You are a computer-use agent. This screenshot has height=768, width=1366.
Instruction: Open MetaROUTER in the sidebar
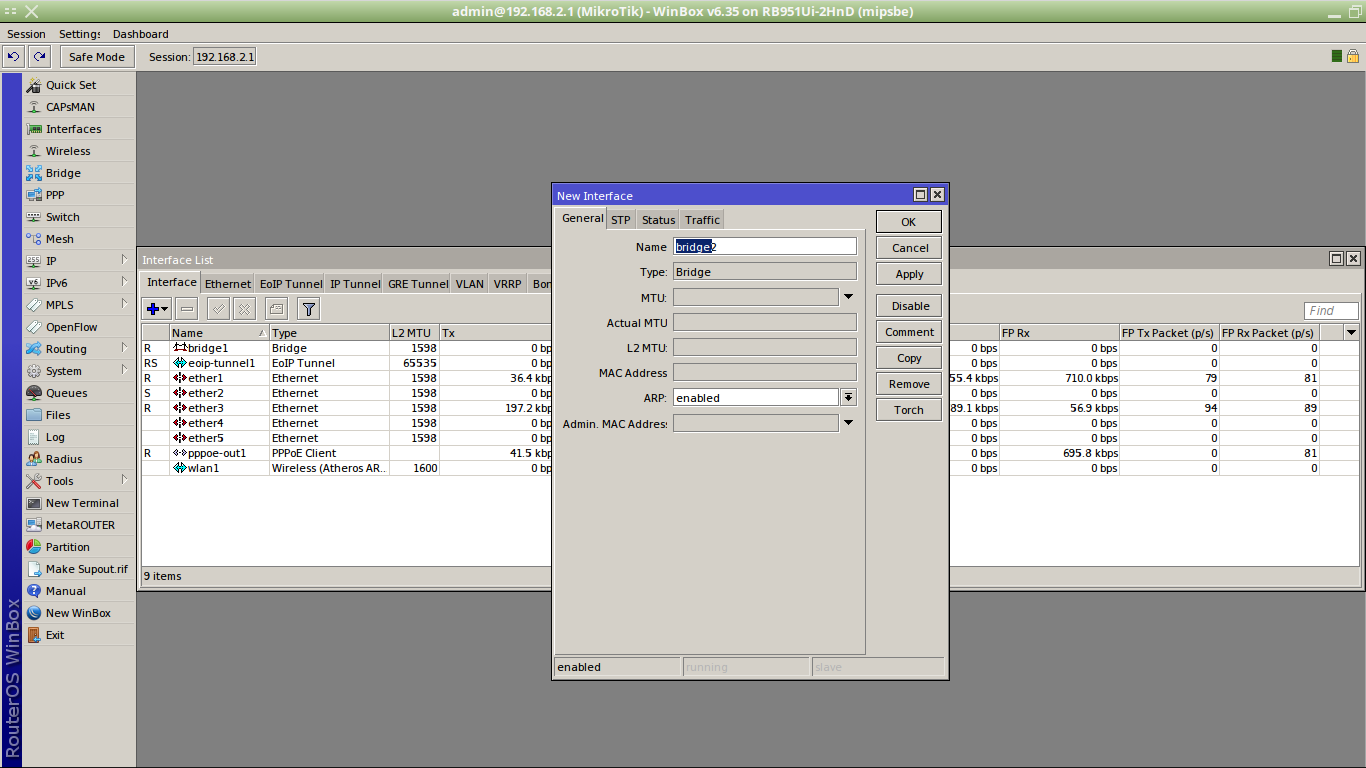78,525
